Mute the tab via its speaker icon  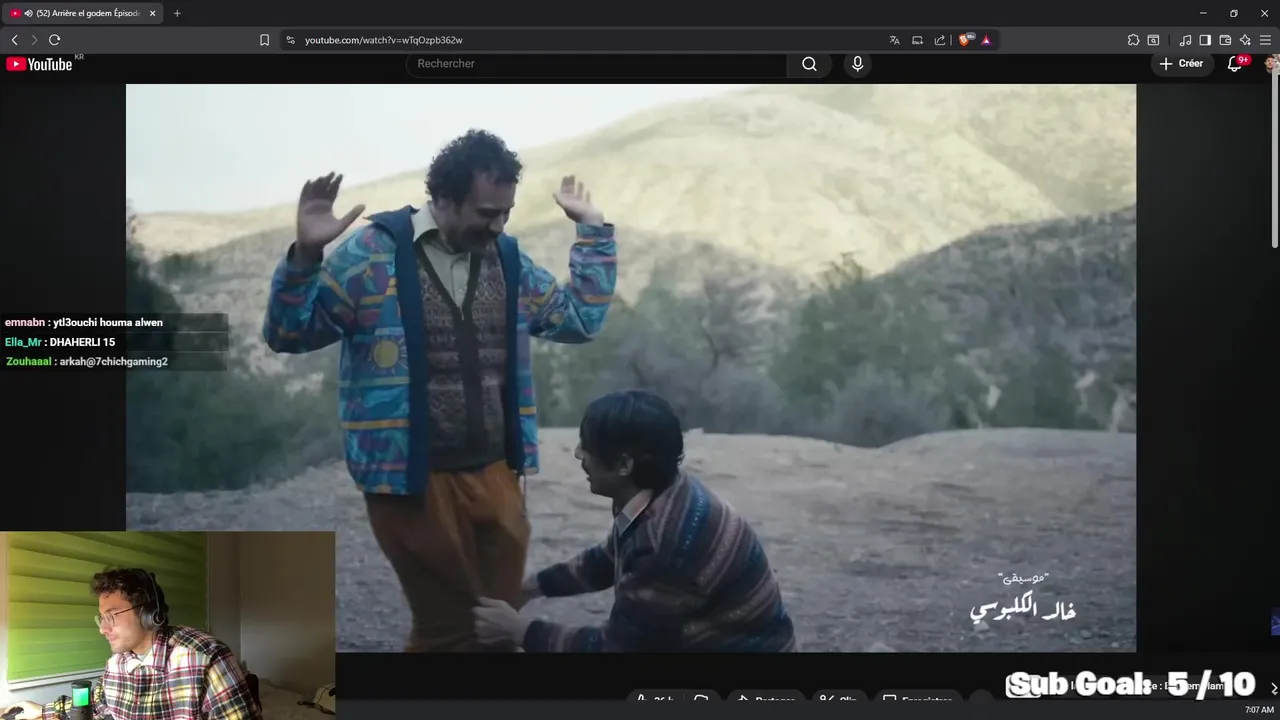(27, 13)
